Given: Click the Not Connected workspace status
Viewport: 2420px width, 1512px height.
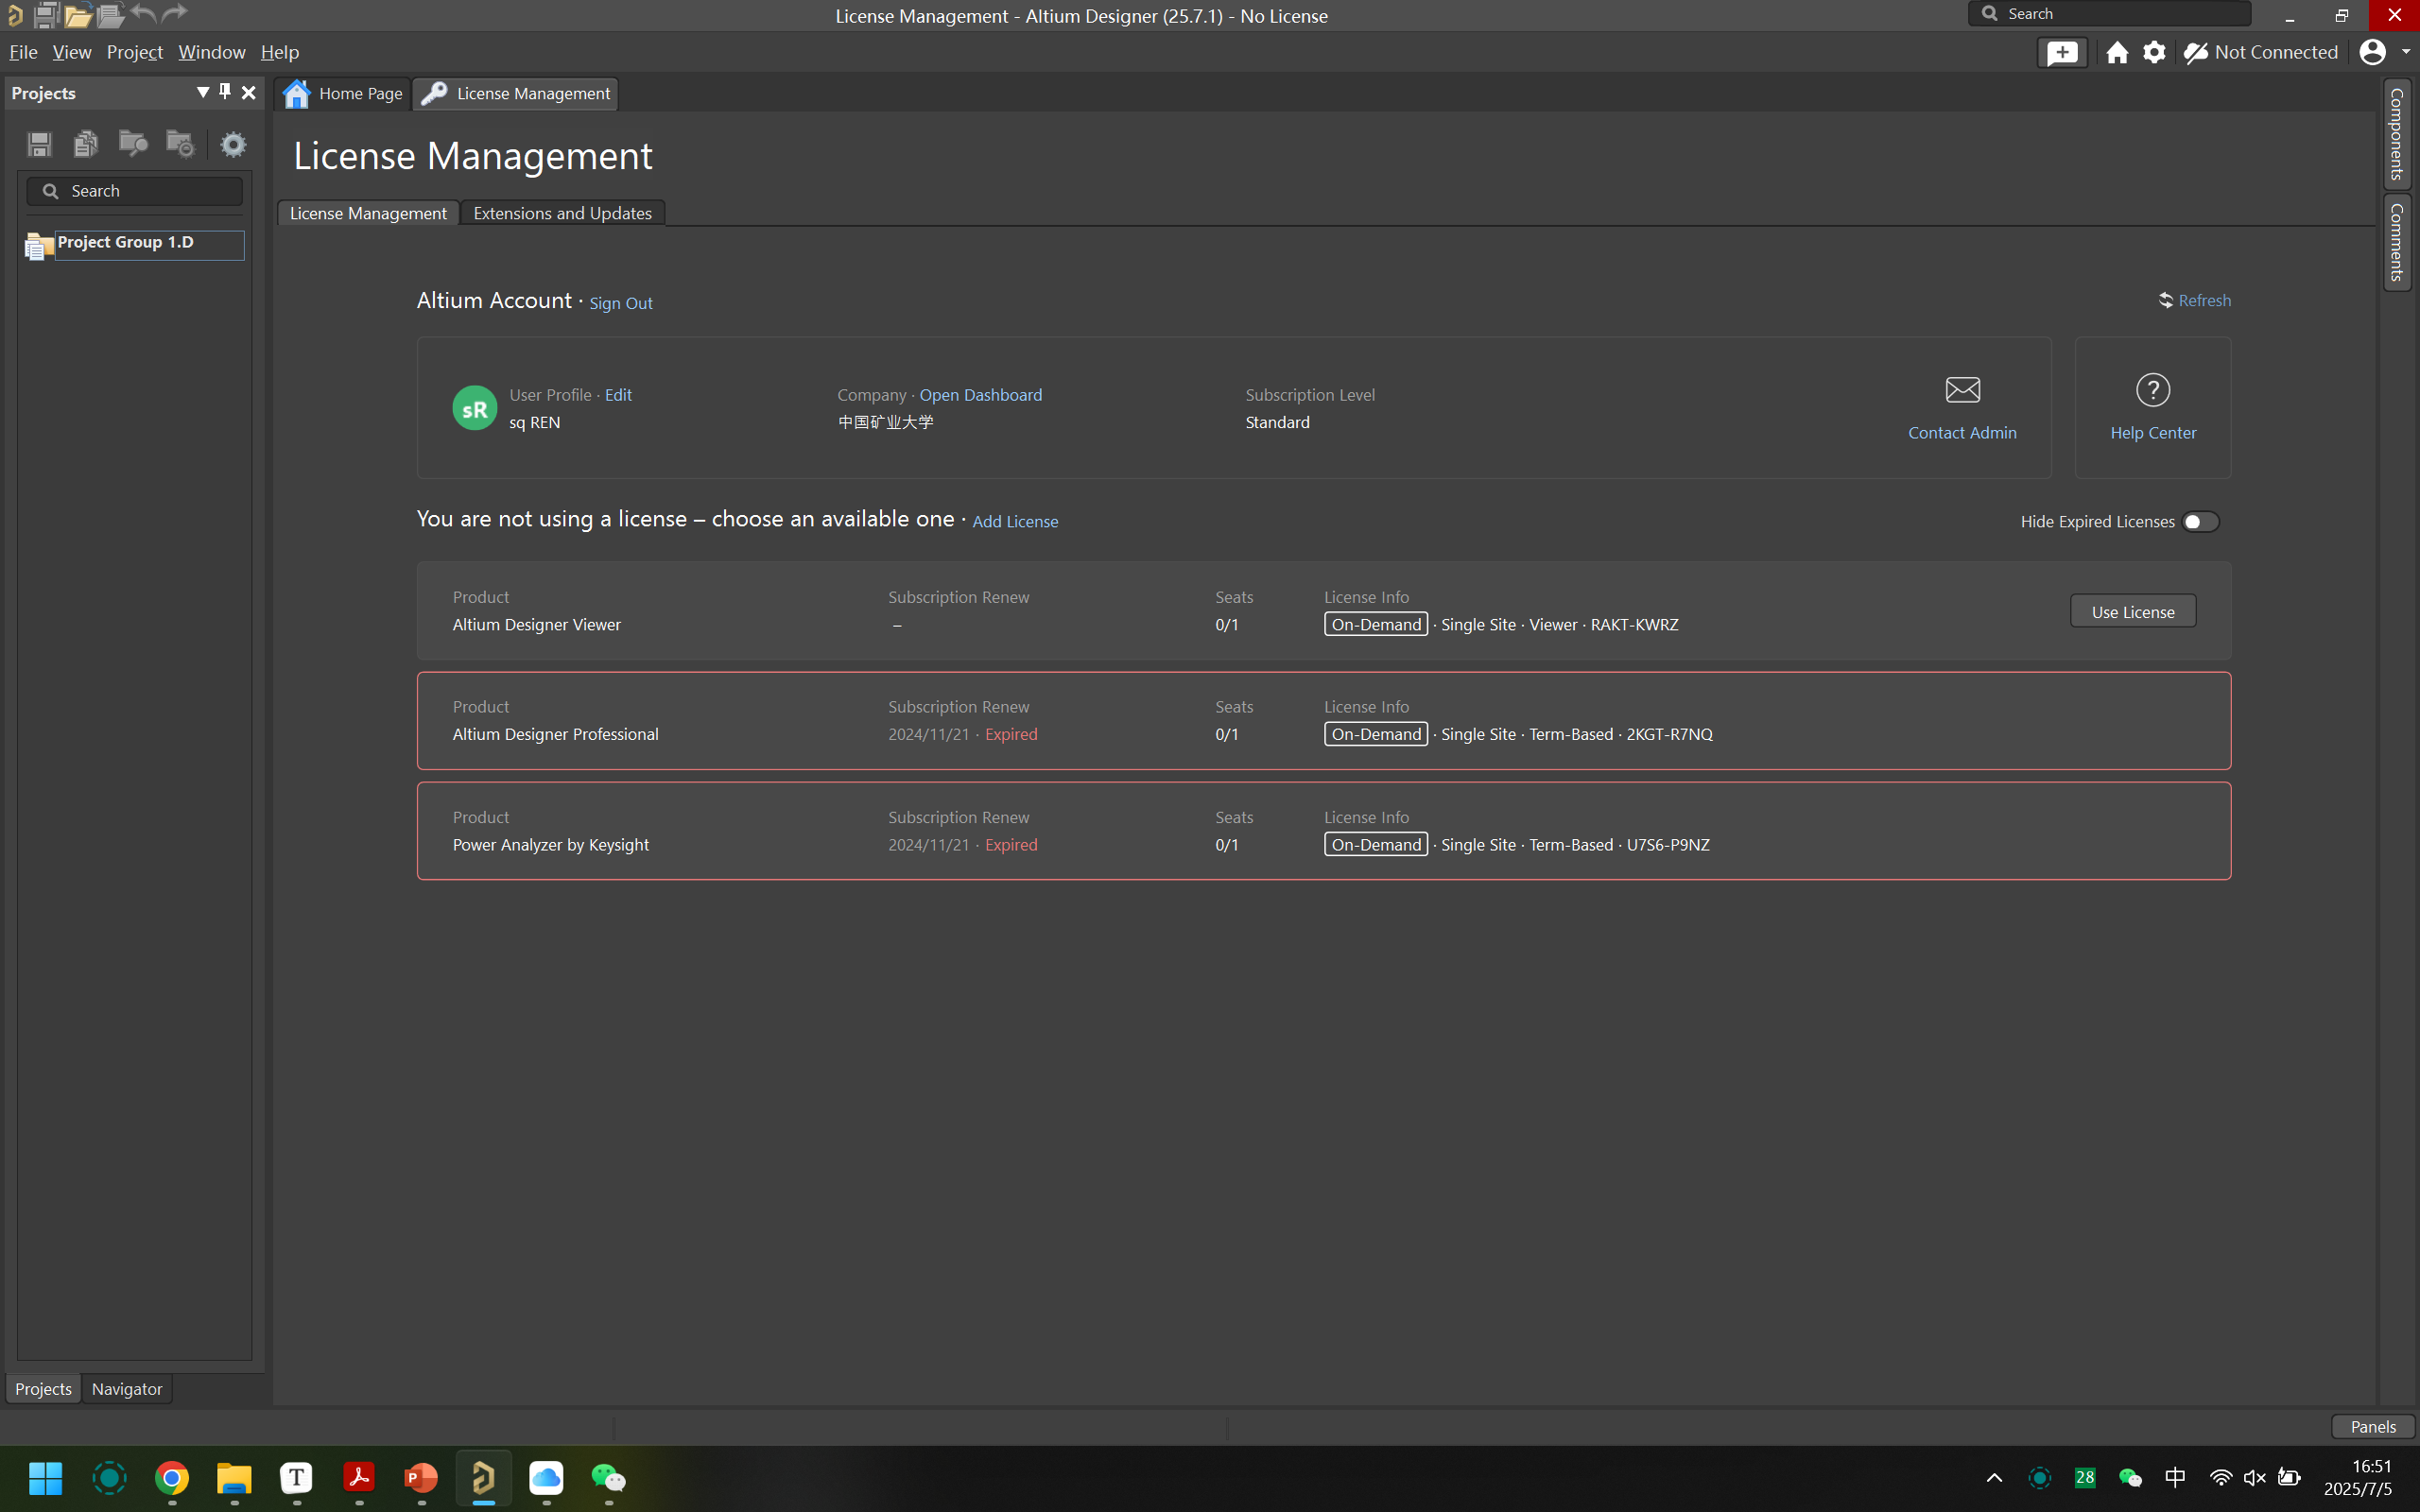Looking at the screenshot, I should pos(2261,52).
